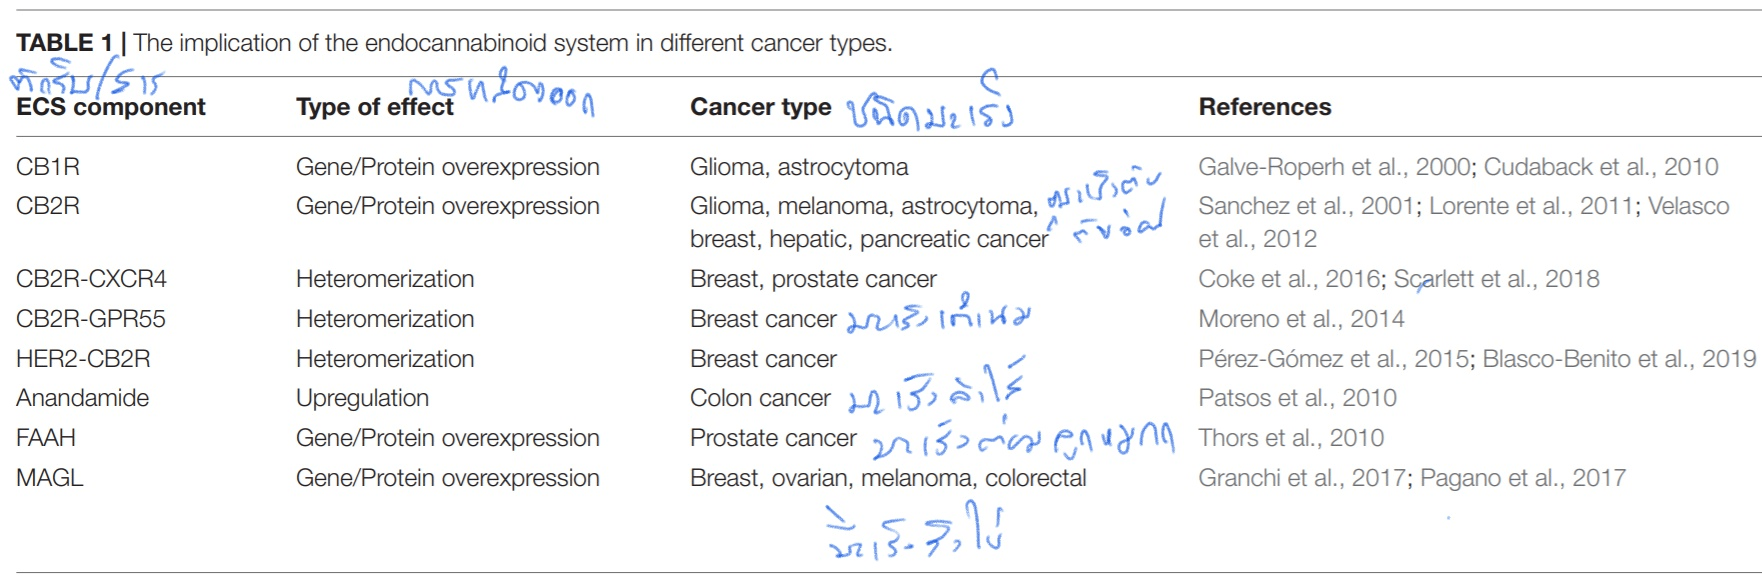This screenshot has width=1762, height=586.
Task: Click the Sanchez et al., 2001 reference
Action: pos(1306,206)
